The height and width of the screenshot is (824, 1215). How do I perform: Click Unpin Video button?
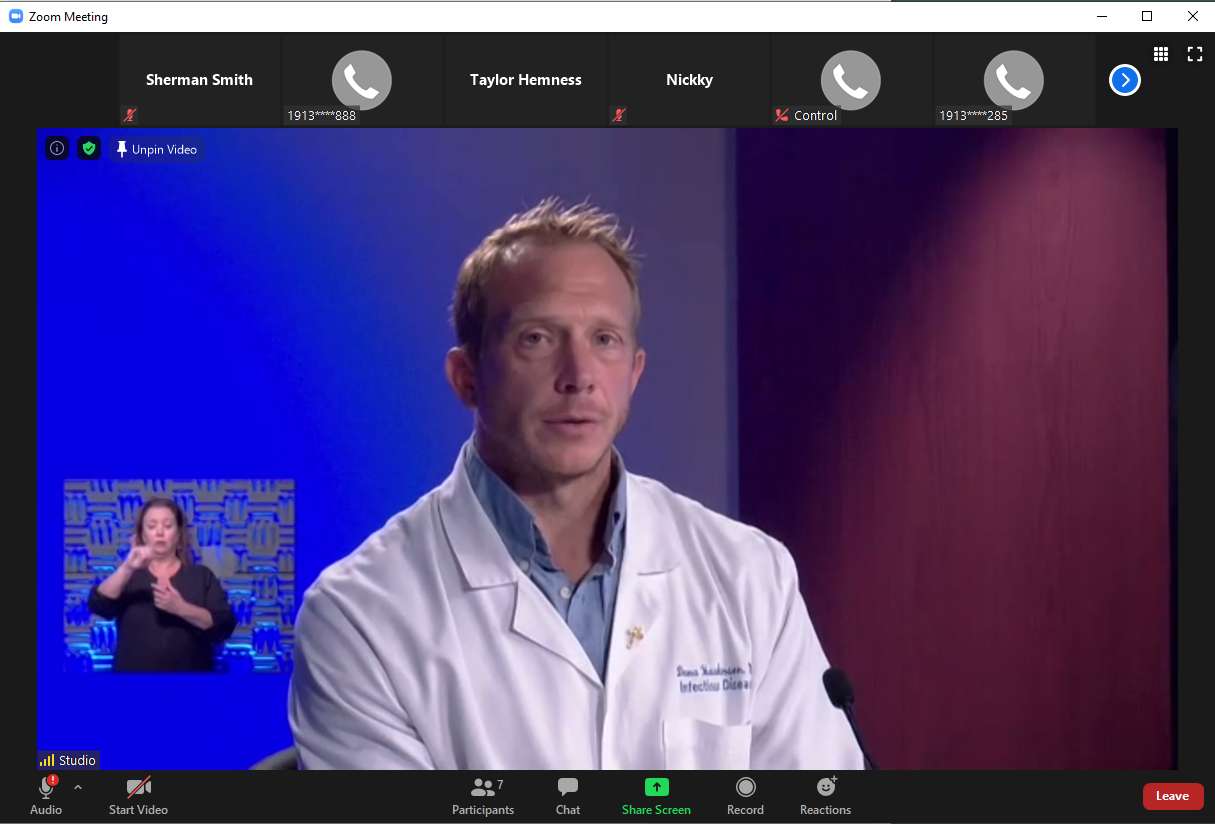click(x=156, y=149)
